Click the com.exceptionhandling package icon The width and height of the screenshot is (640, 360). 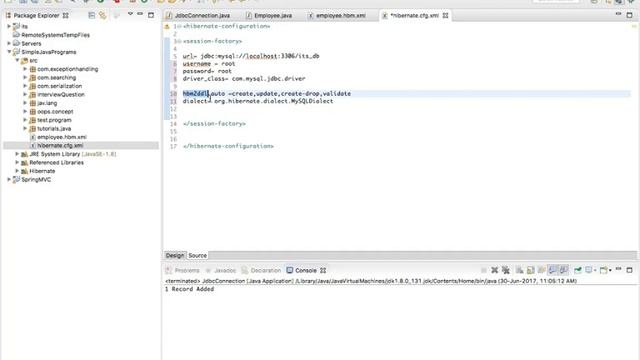click(33, 69)
